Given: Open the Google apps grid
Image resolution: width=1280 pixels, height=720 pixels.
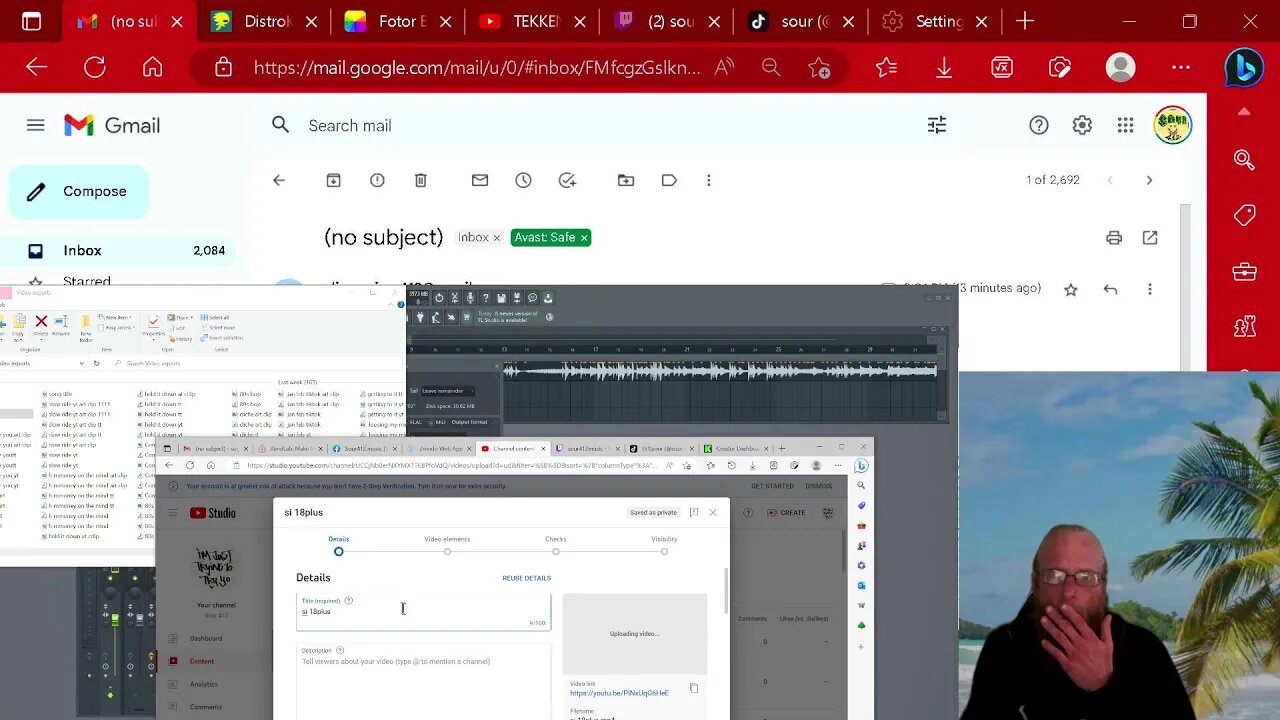Looking at the screenshot, I should [1126, 125].
